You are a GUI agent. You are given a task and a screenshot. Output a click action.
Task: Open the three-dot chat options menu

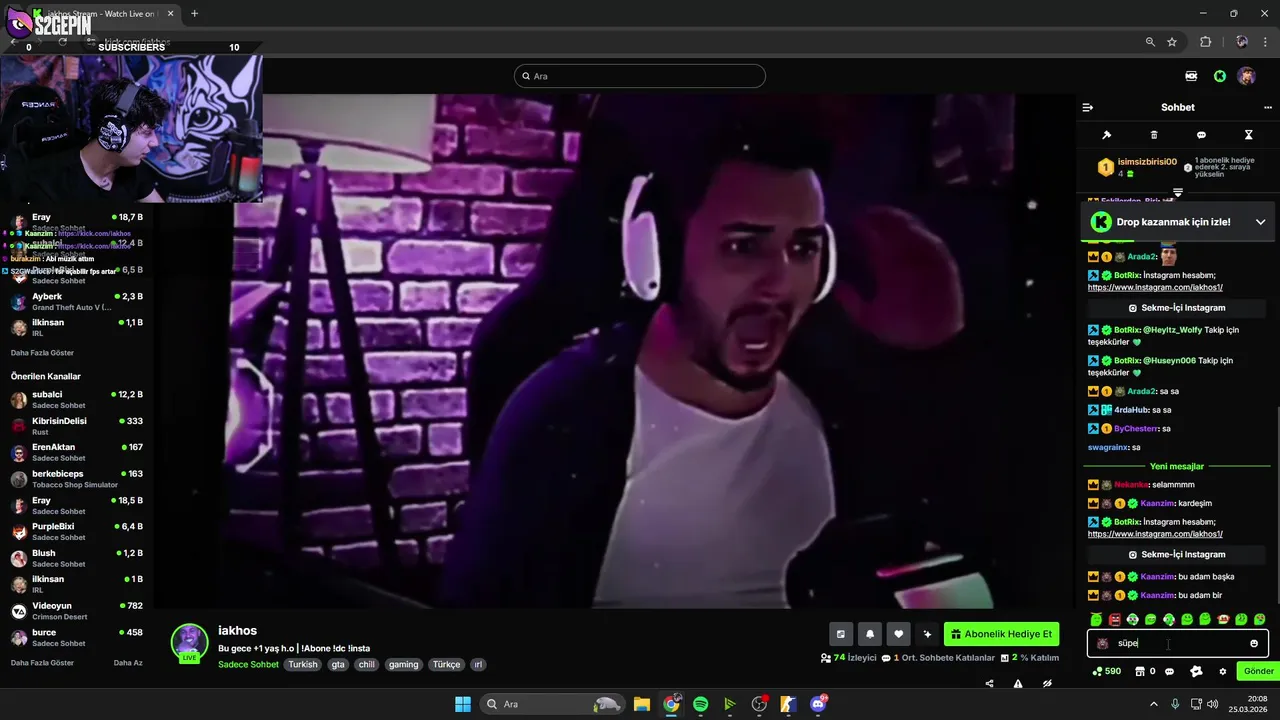[1268, 107]
